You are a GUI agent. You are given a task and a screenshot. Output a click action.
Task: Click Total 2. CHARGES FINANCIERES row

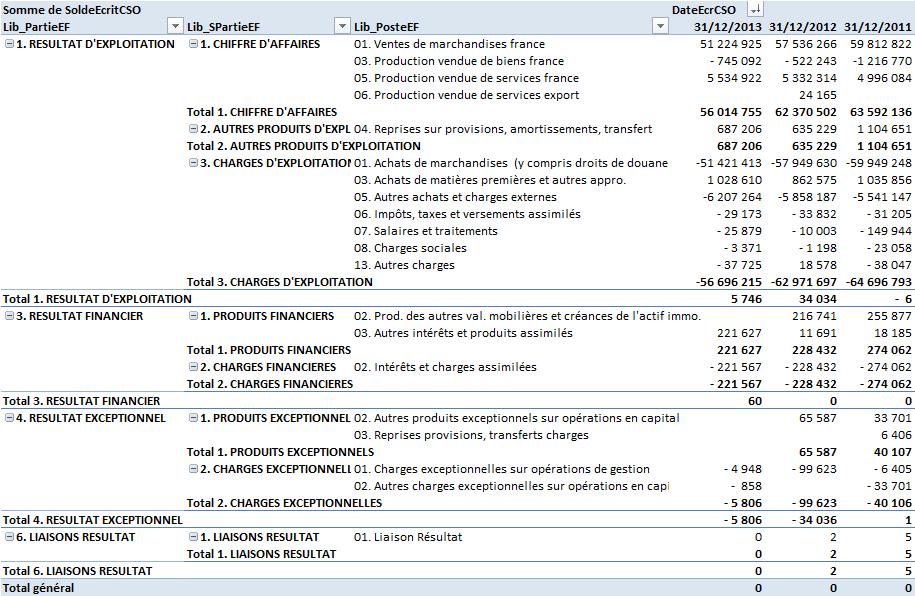(x=270, y=384)
